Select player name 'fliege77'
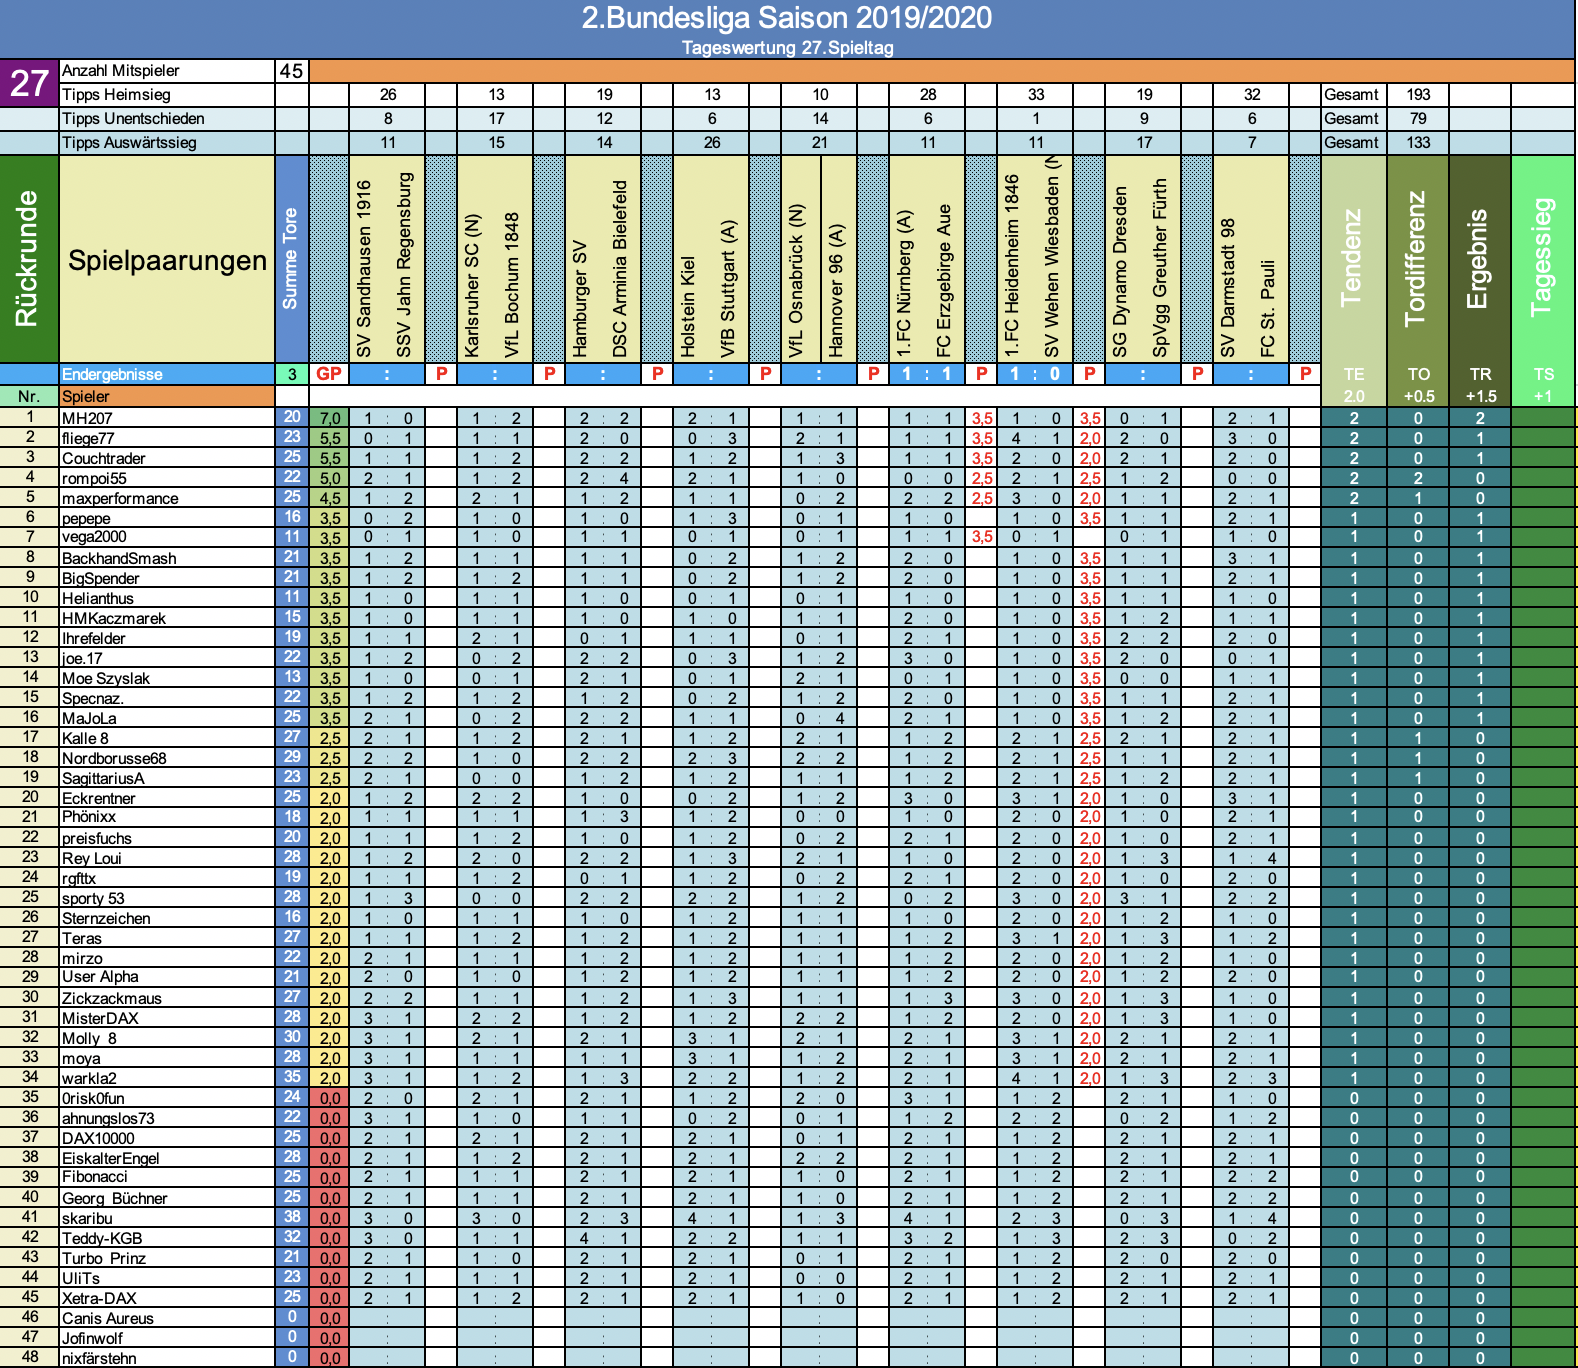This screenshot has height=1368, width=1578. click(88, 438)
